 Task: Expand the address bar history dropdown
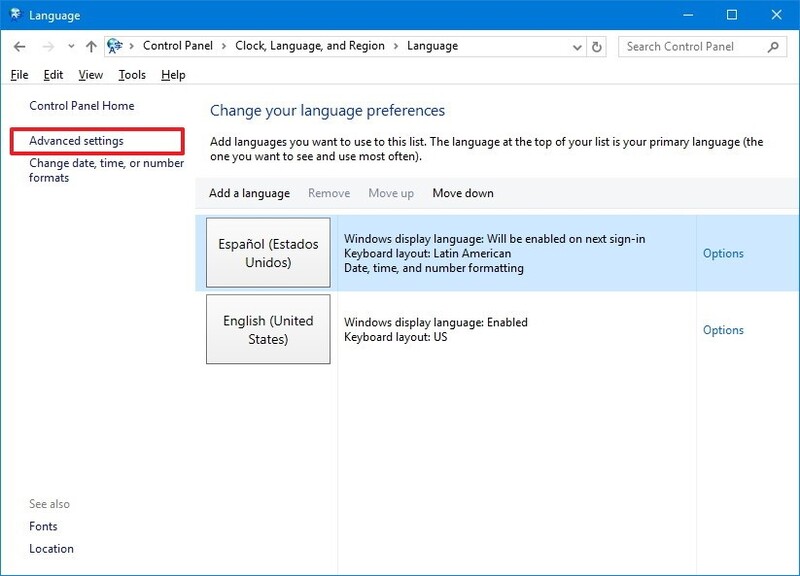tap(577, 47)
